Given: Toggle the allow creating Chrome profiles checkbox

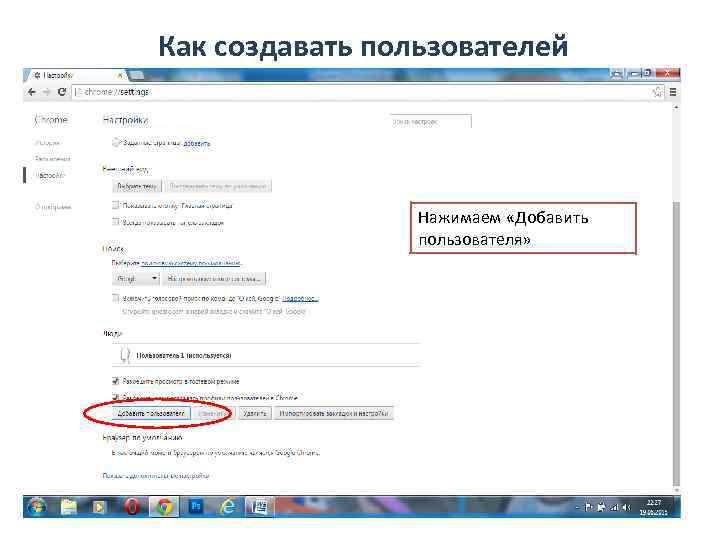Looking at the screenshot, I should click(116, 397).
